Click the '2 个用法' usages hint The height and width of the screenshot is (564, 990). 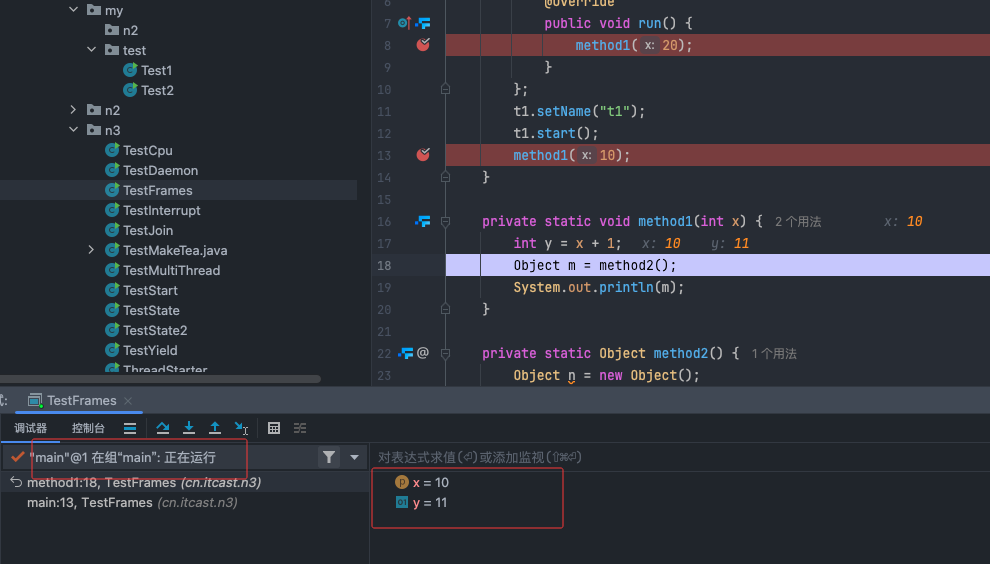797,222
